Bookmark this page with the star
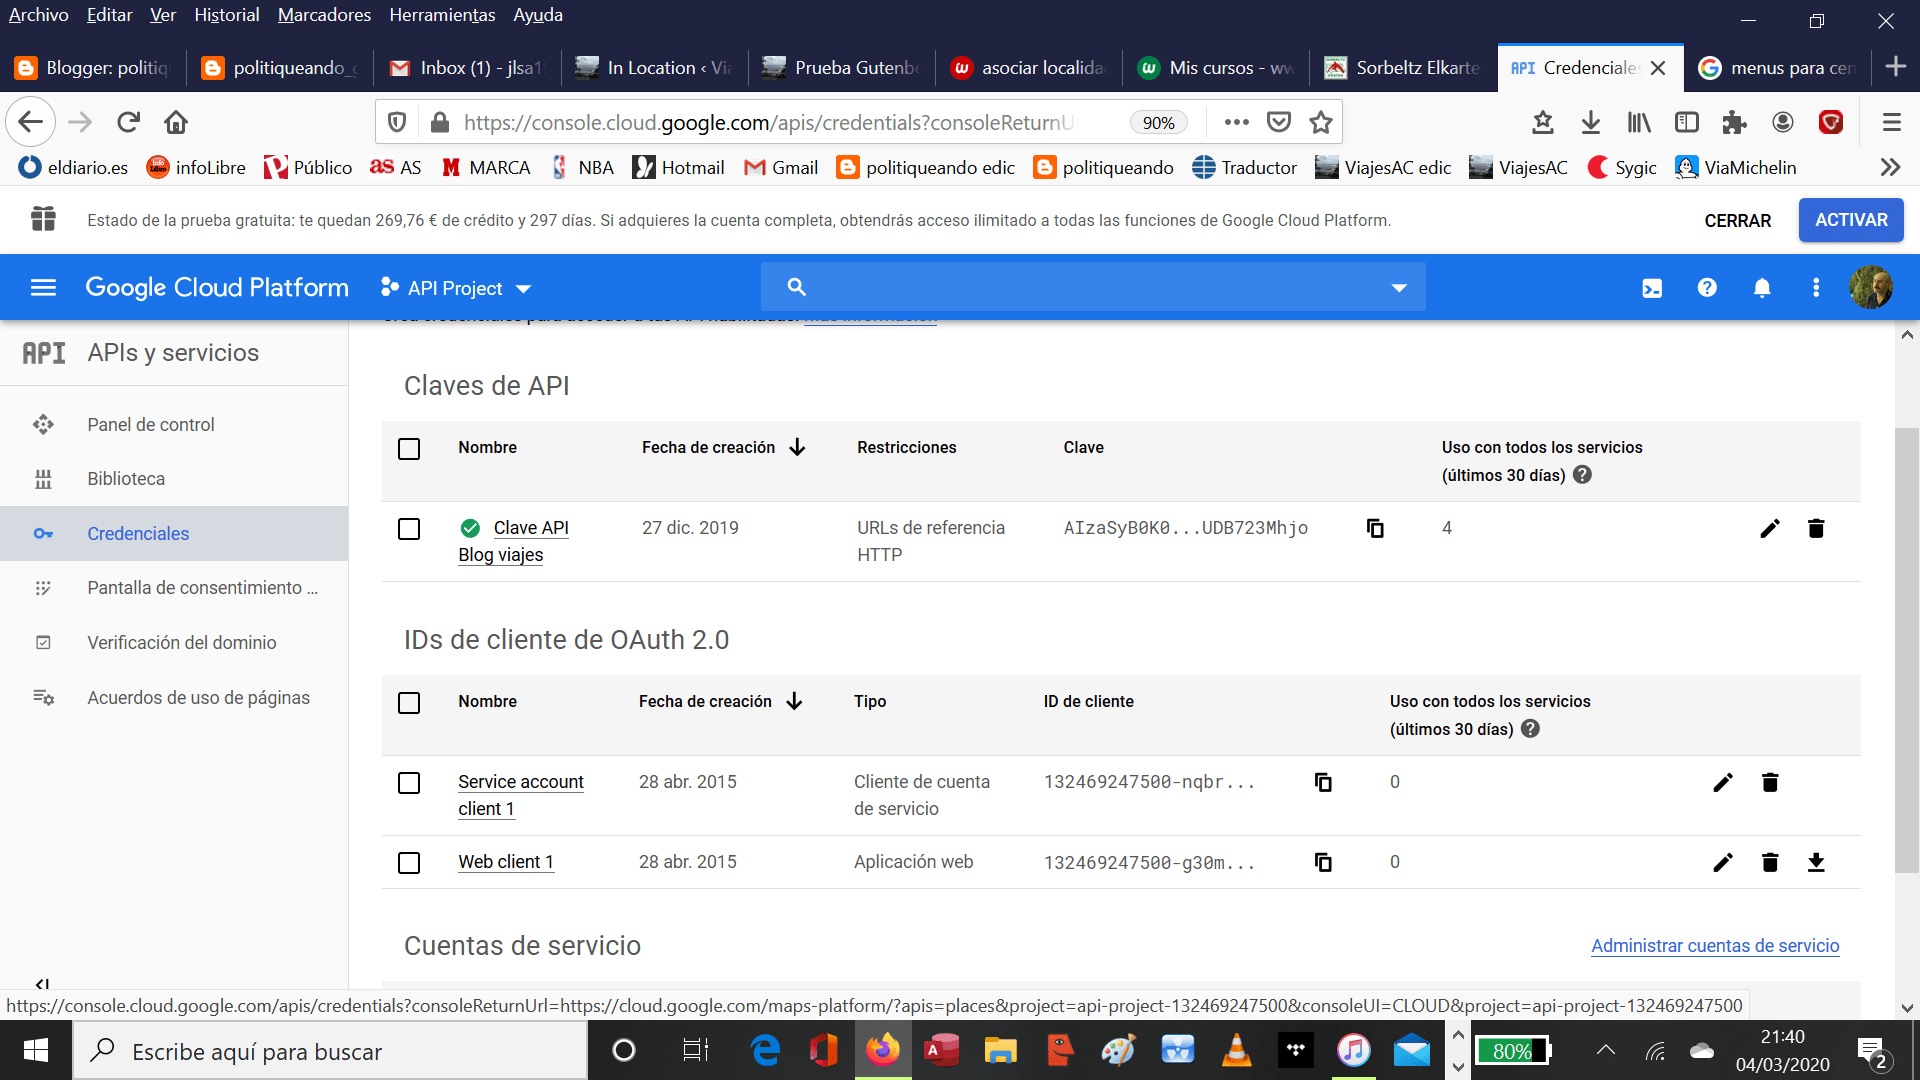The image size is (1920, 1080). pos(1321,122)
